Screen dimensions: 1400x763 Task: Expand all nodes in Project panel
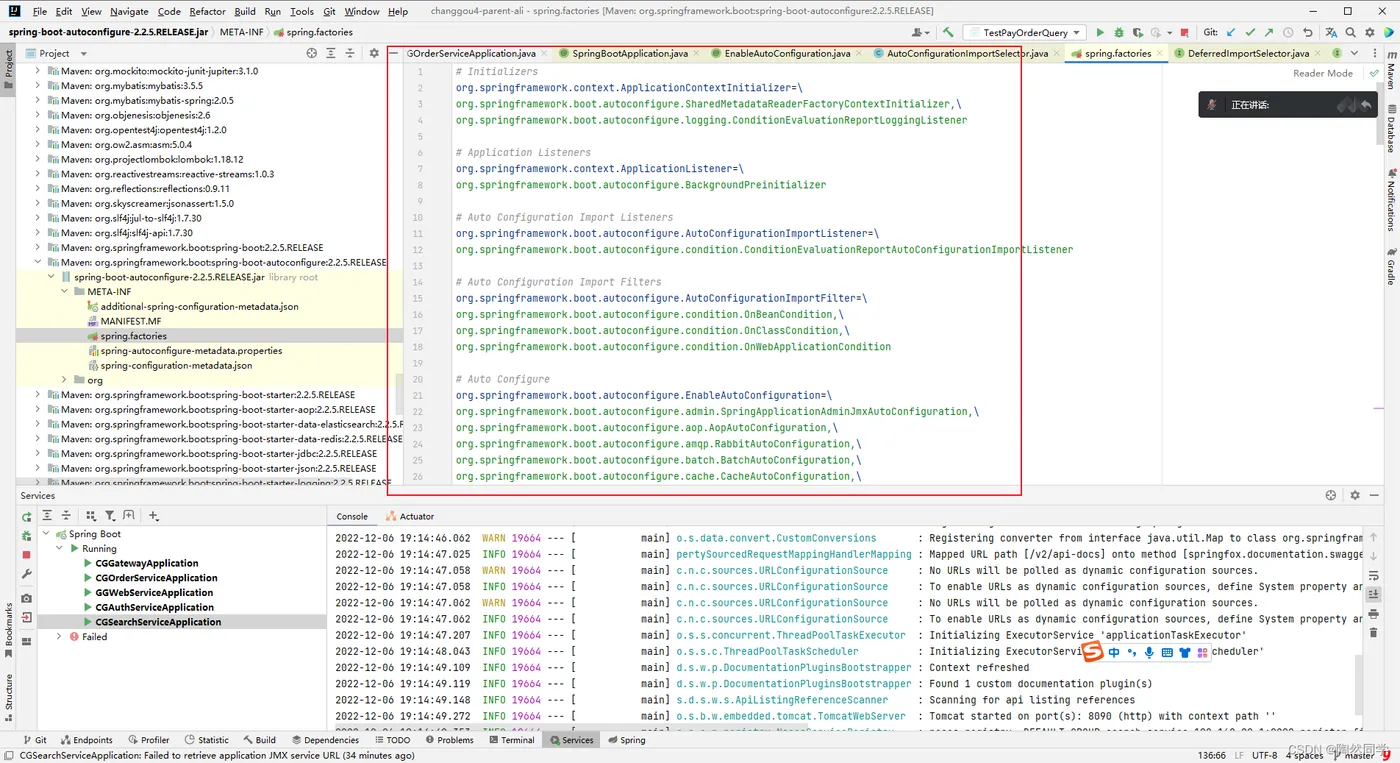point(330,53)
